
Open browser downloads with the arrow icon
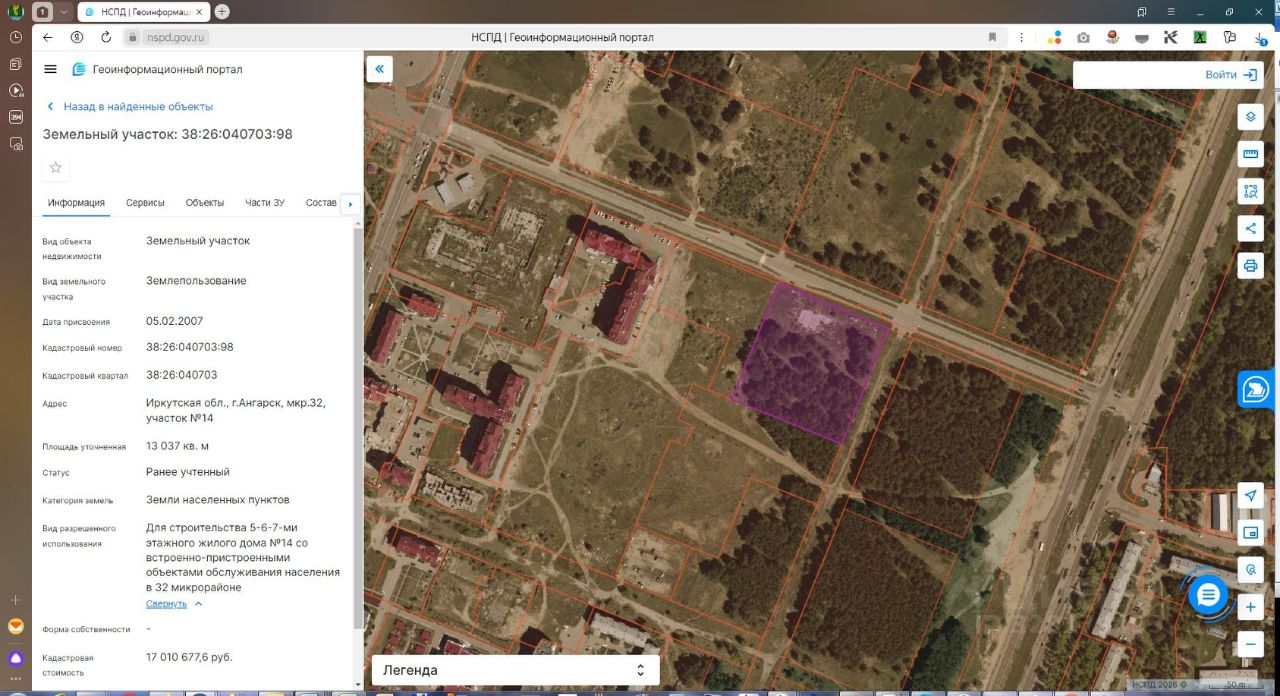(1260, 37)
